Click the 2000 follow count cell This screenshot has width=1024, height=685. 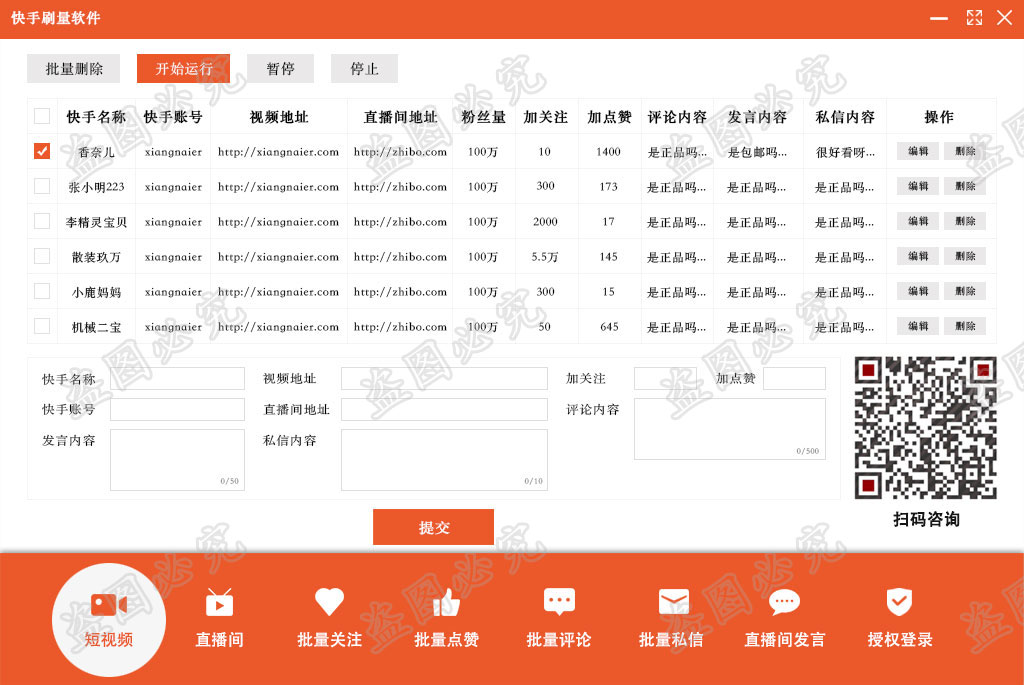click(x=545, y=221)
